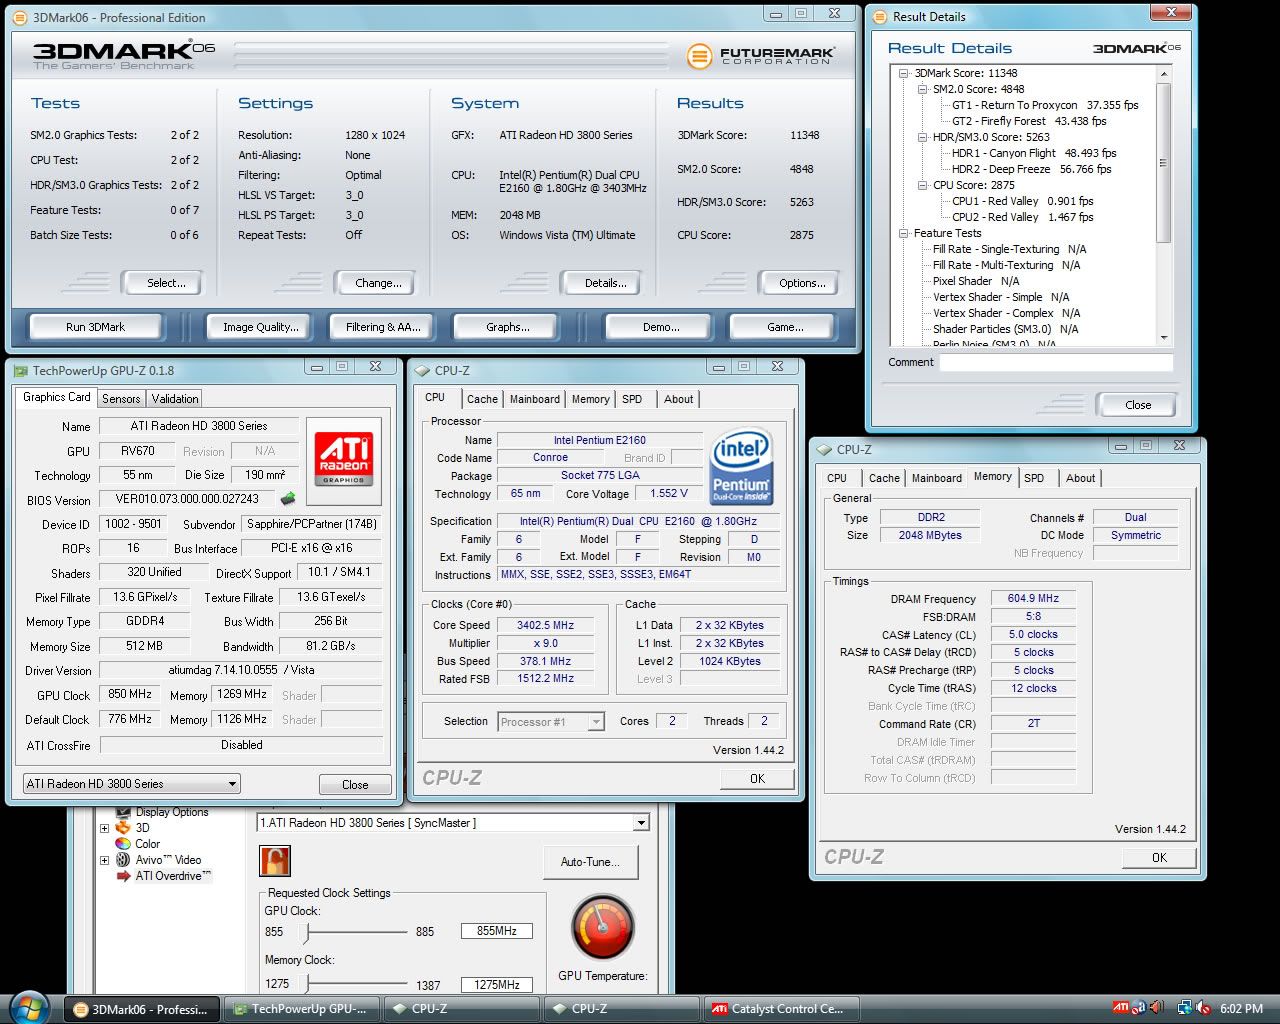
Task: Click the Auto-Tune button
Action: [590, 862]
